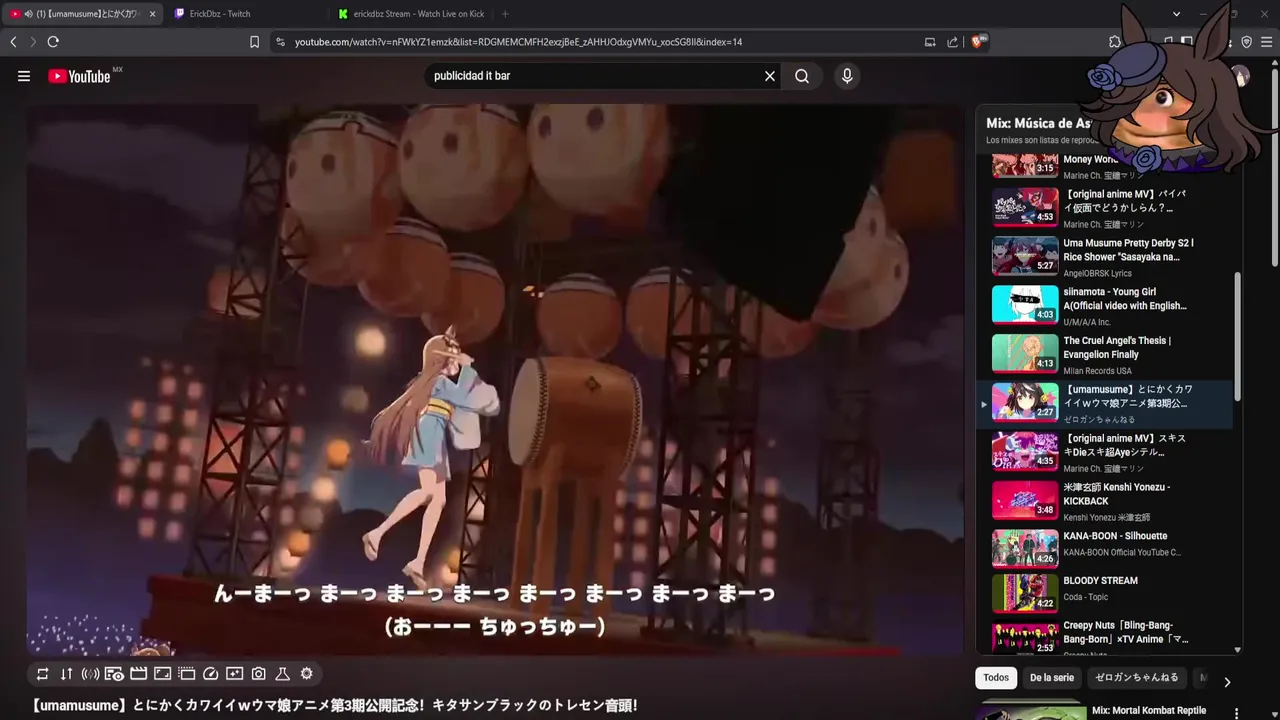Open the playback speed gauge icon
Image resolution: width=1280 pixels, height=720 pixels.
click(x=210, y=674)
